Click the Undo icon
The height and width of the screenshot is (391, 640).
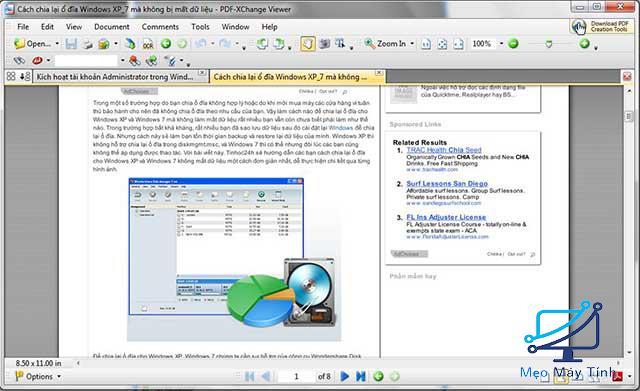[x=200, y=43]
